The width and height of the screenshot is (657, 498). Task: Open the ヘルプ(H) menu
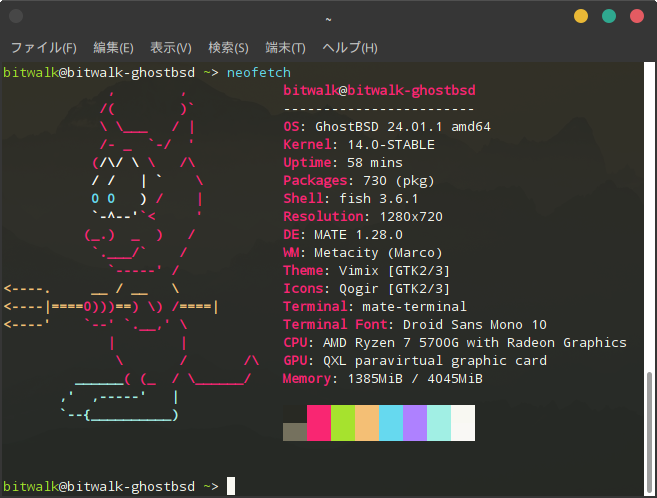tap(350, 48)
